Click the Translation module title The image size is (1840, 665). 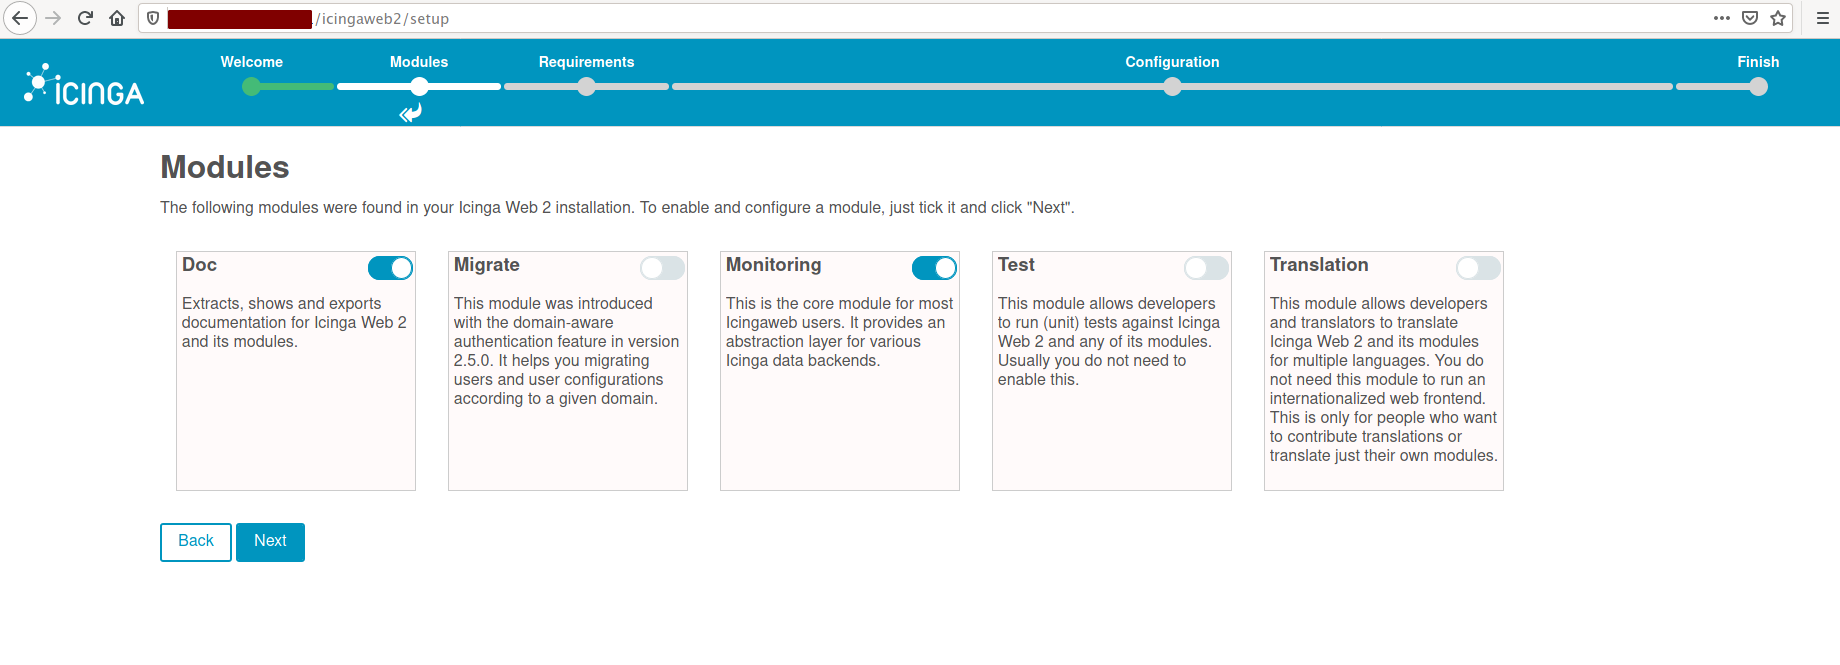[1319, 265]
